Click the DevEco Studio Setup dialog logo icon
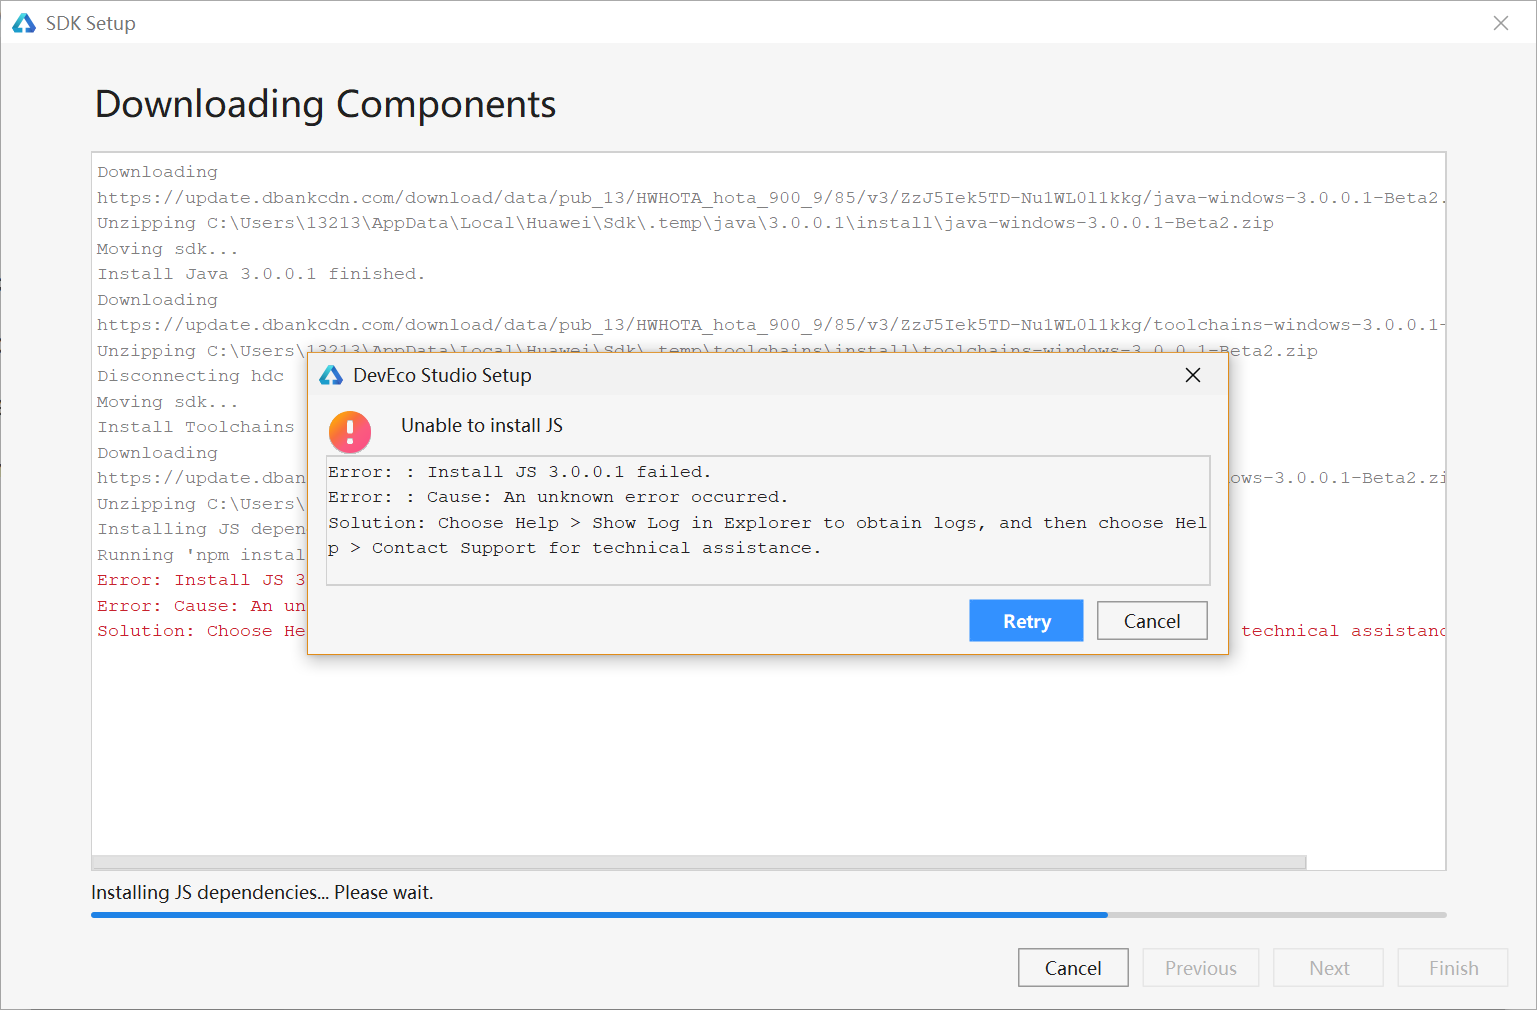Screen dimensions: 1537x1010 click(331, 376)
